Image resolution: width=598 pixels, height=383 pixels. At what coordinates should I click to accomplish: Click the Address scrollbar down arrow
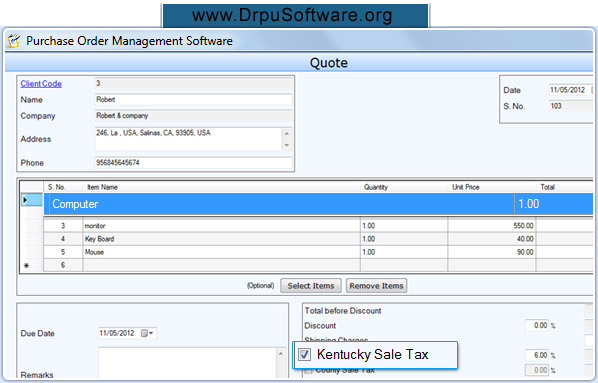pos(287,145)
